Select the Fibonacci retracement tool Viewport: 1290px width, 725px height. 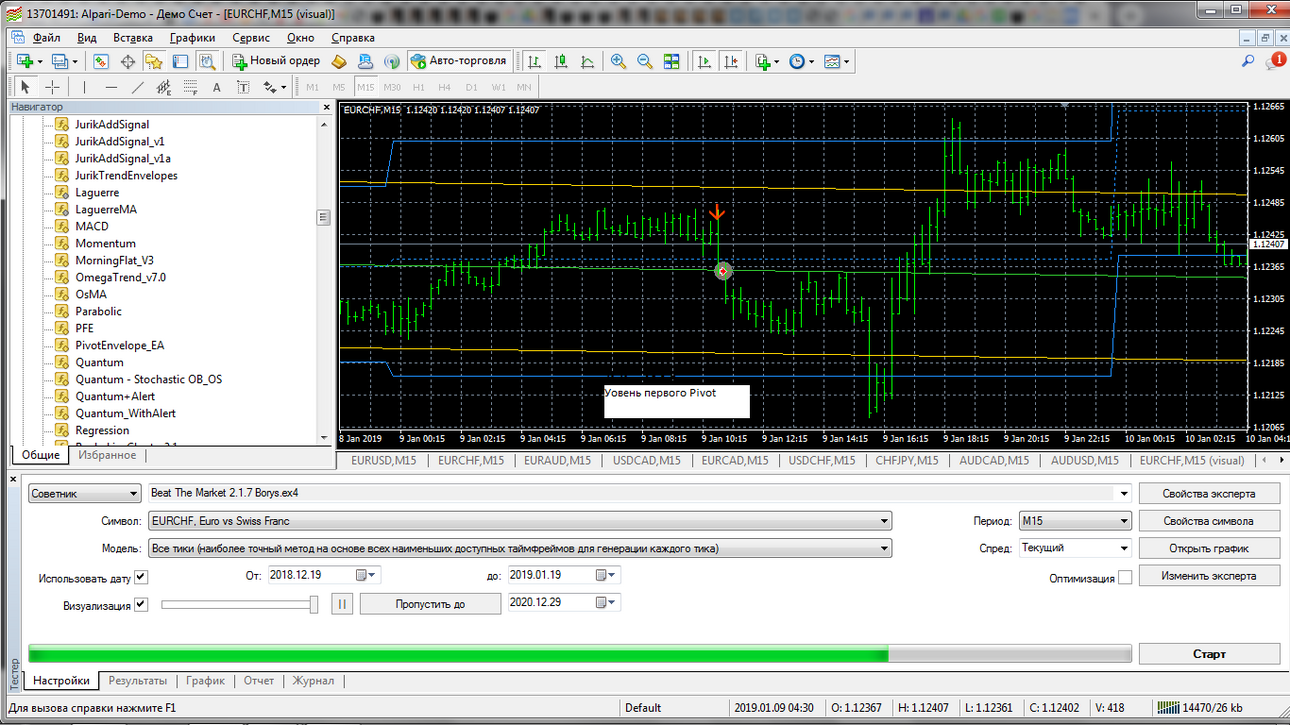click(190, 87)
